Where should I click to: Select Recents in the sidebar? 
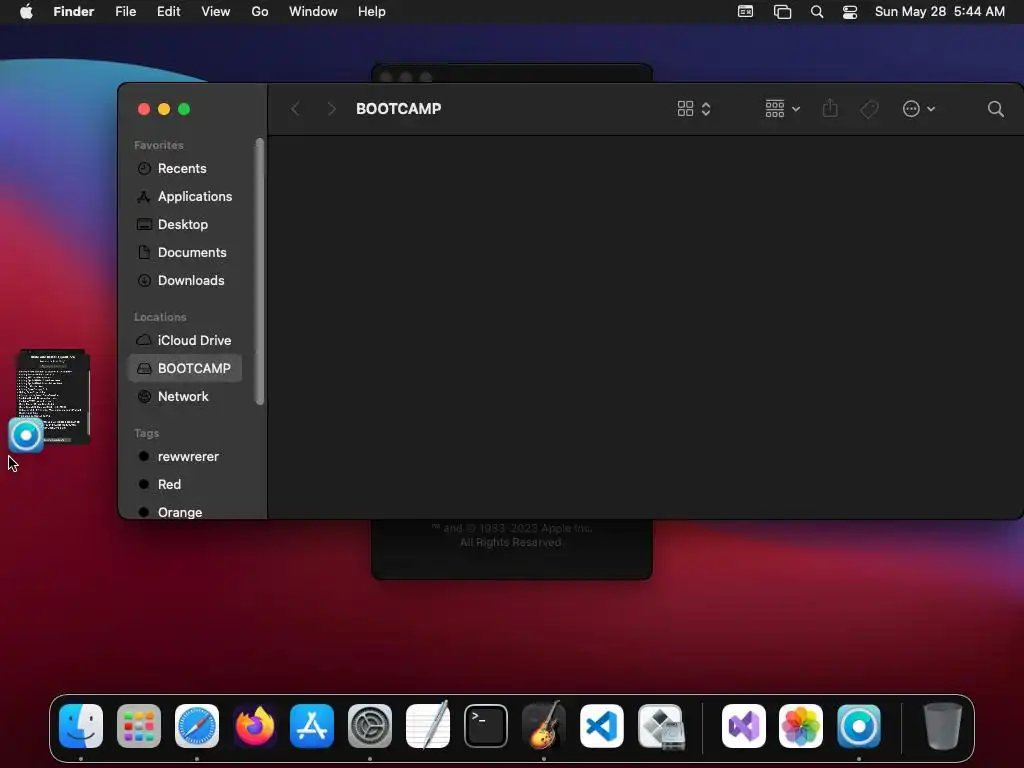185,168
